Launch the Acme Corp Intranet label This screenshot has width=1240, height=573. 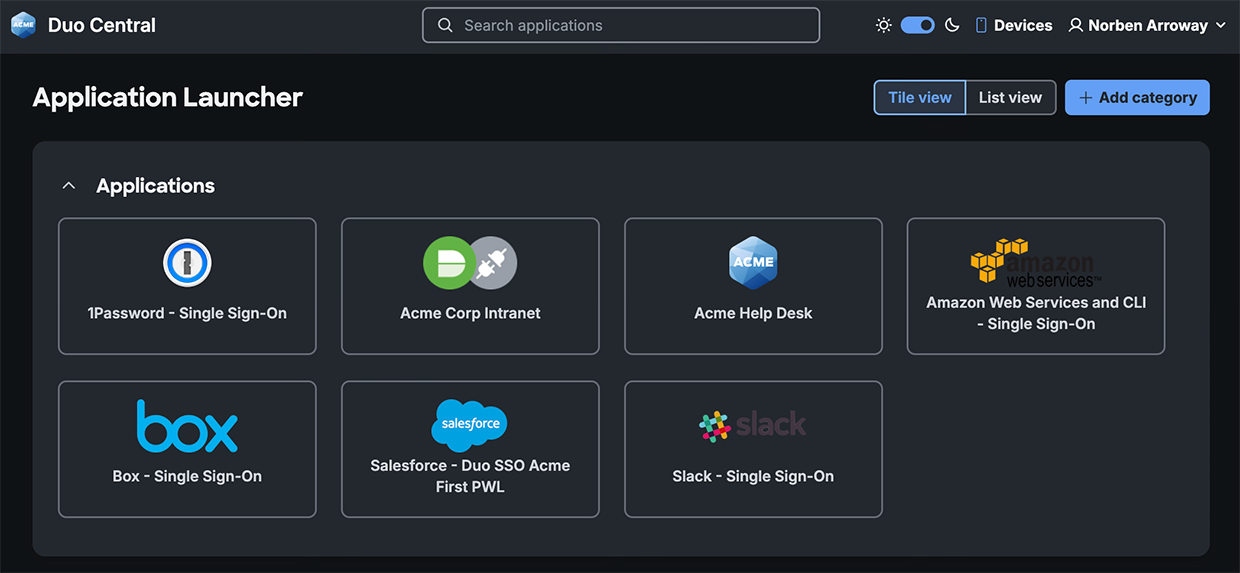[x=470, y=313]
